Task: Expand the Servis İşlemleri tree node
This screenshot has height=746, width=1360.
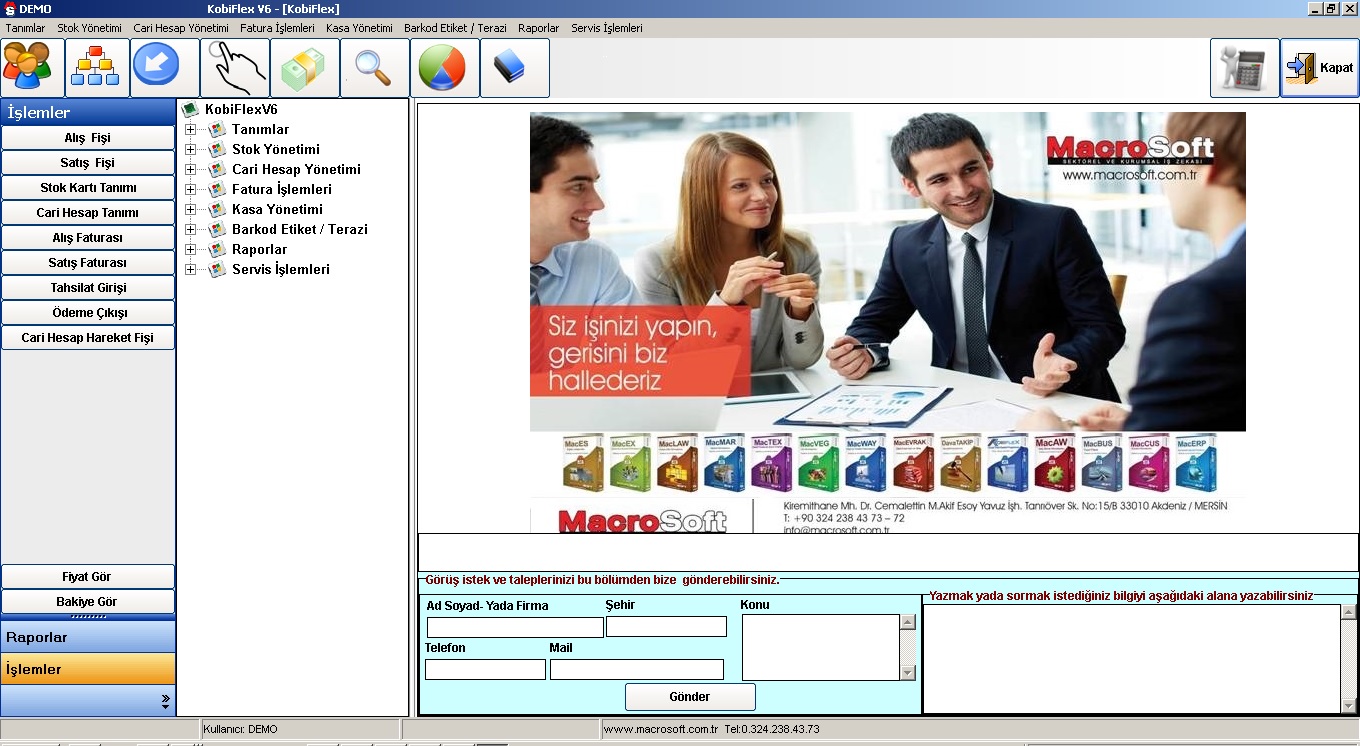Action: pos(190,270)
